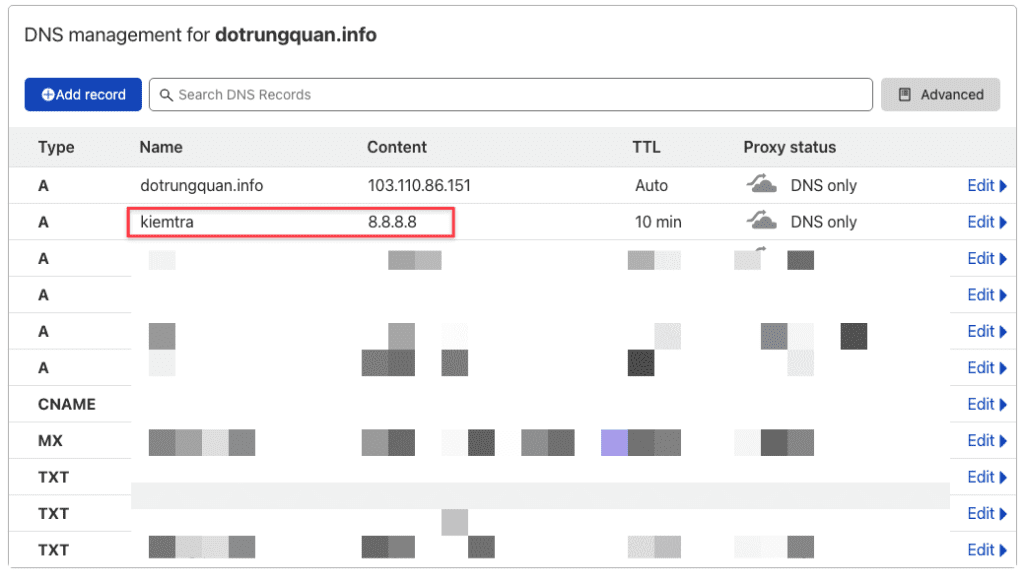
Task: Click gray cloud icon for dotrungquan.info record
Action: point(762,185)
